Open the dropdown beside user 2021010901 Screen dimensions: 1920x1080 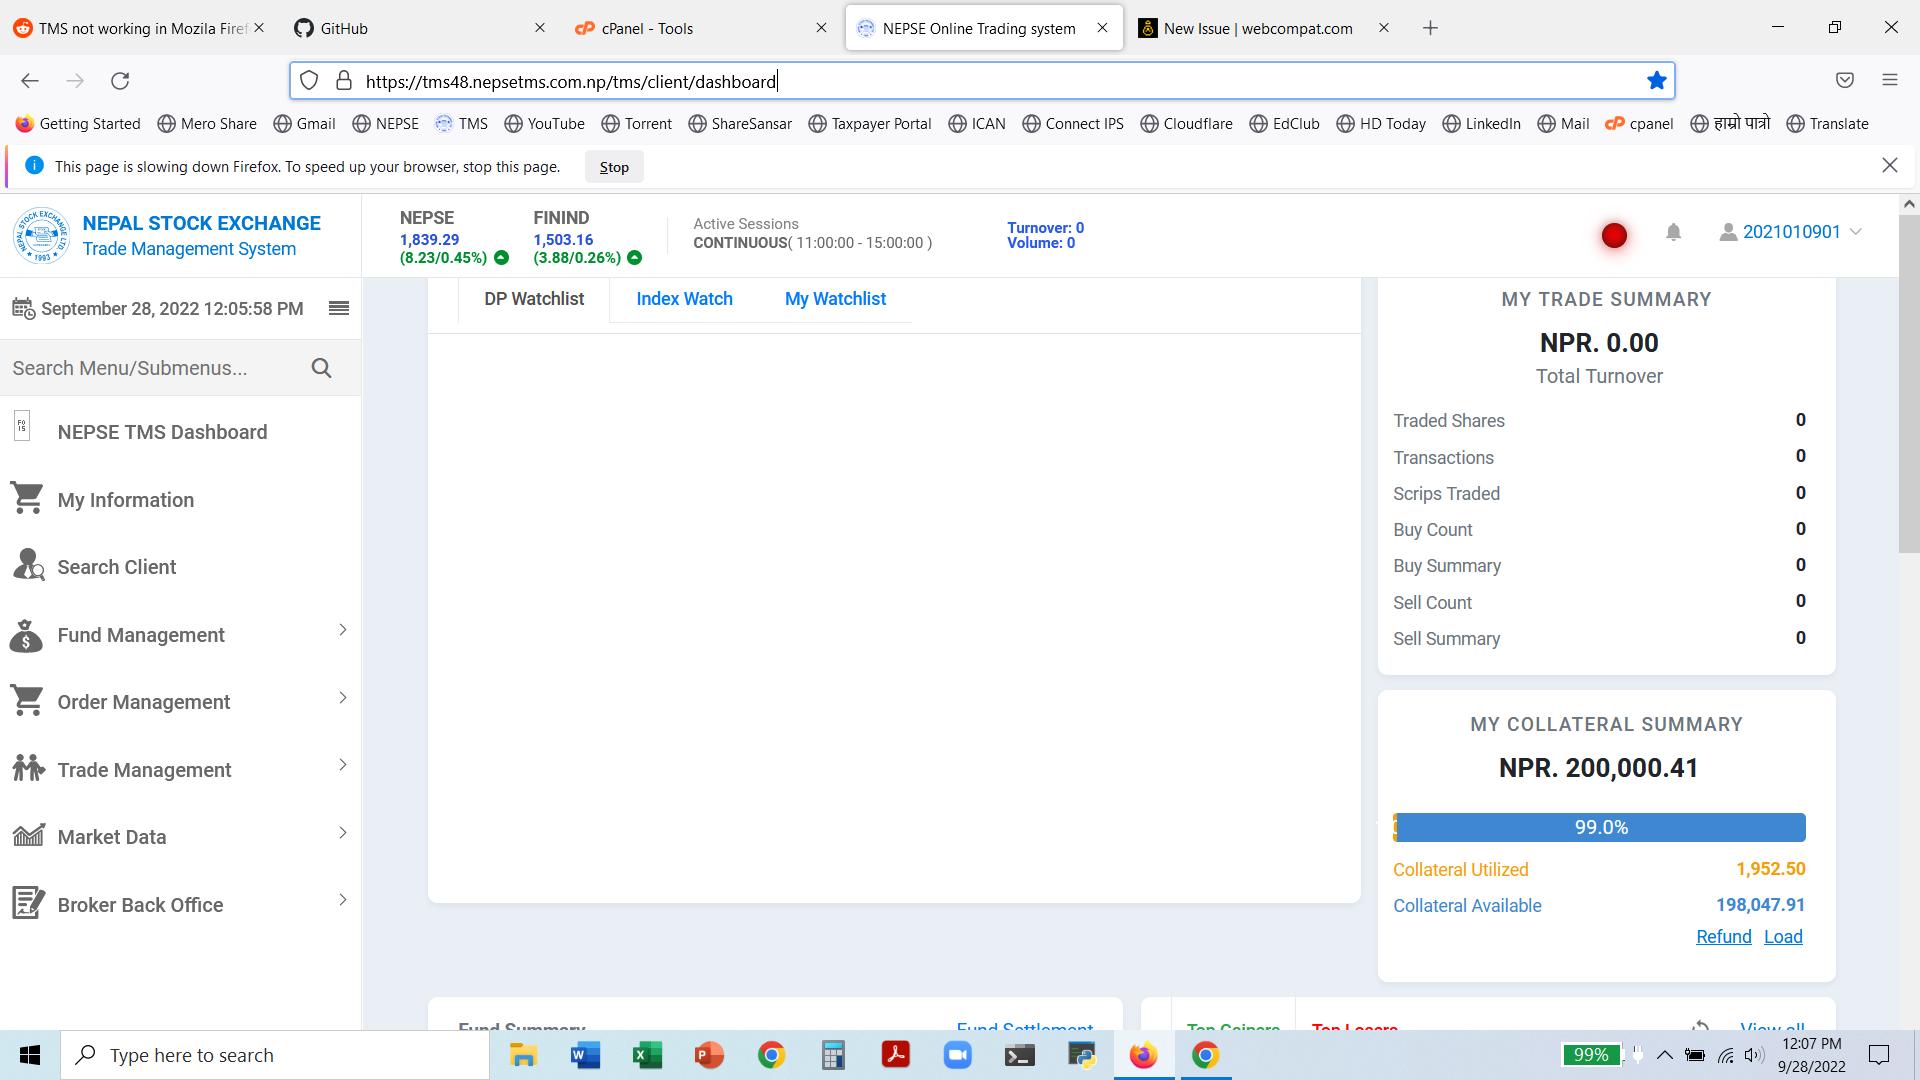tap(1858, 232)
